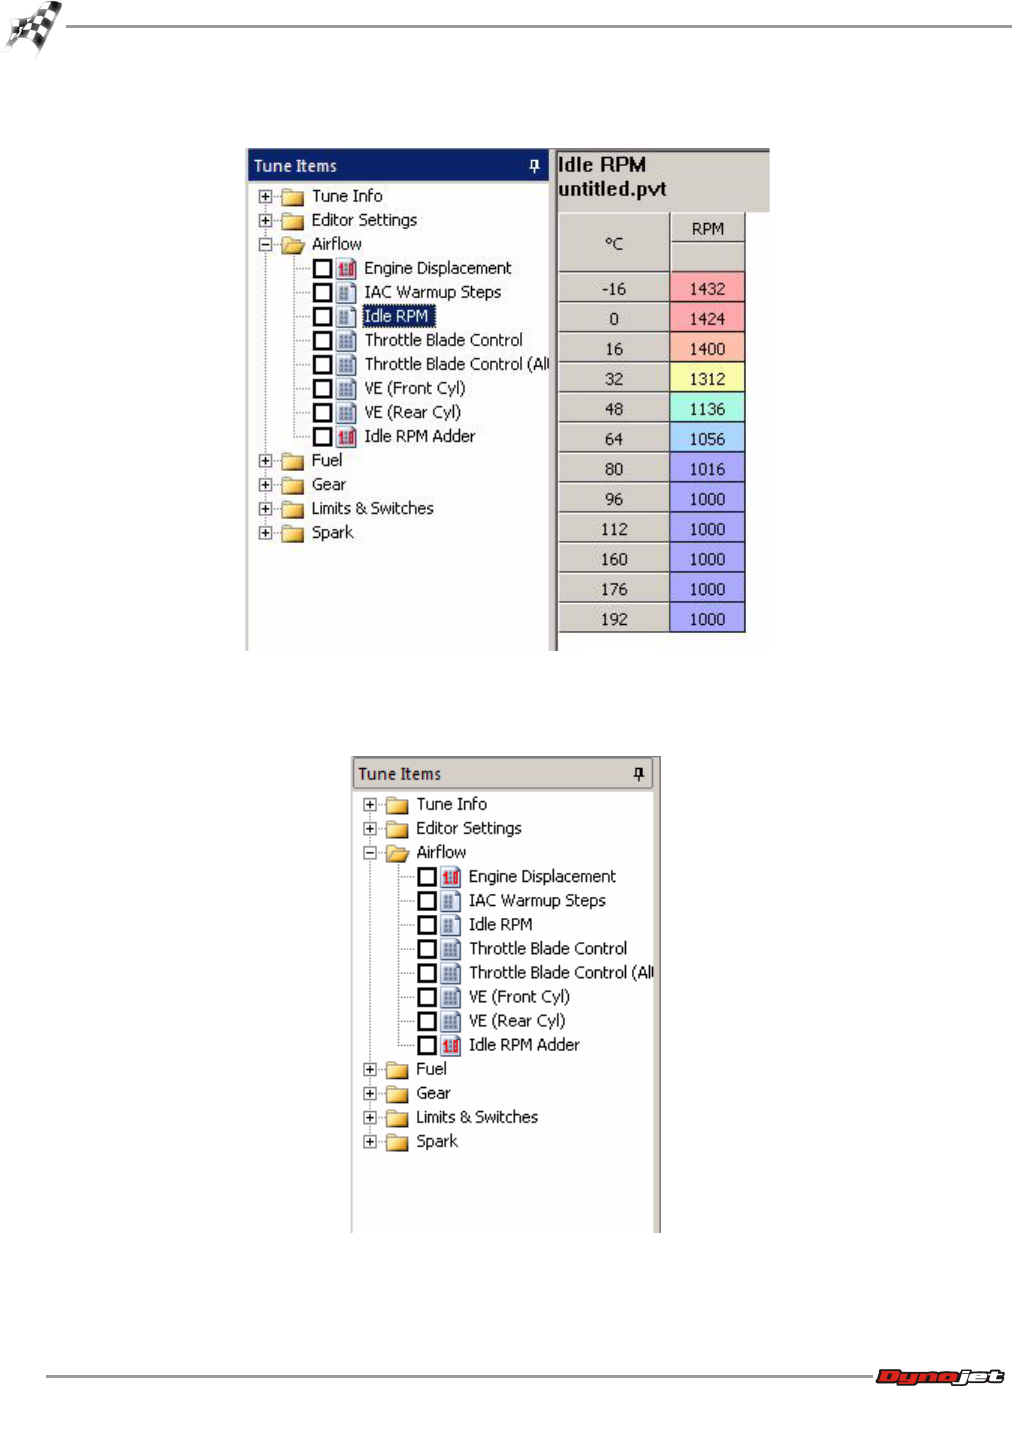Click the pin icon in lower Tune Items header
This screenshot has height=1432, width=1012.
click(x=639, y=774)
